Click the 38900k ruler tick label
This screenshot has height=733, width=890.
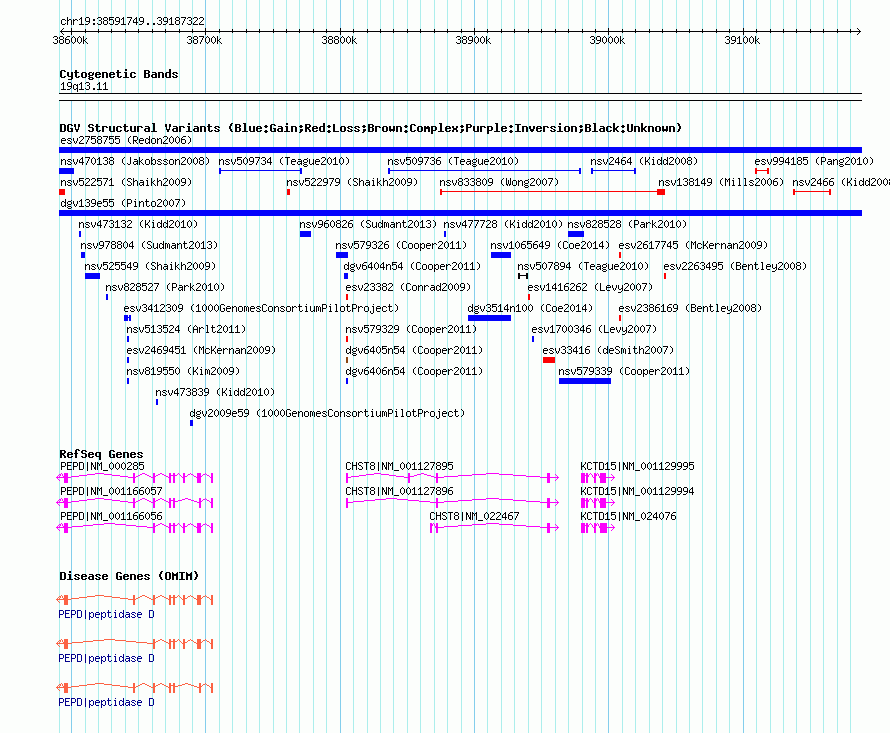point(473,40)
